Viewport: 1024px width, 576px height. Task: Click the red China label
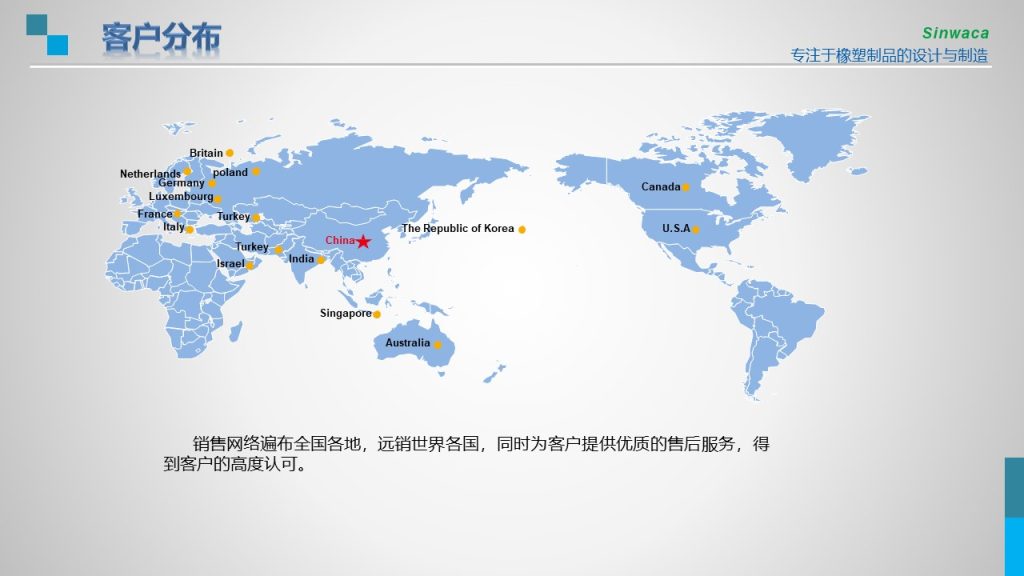tap(340, 240)
